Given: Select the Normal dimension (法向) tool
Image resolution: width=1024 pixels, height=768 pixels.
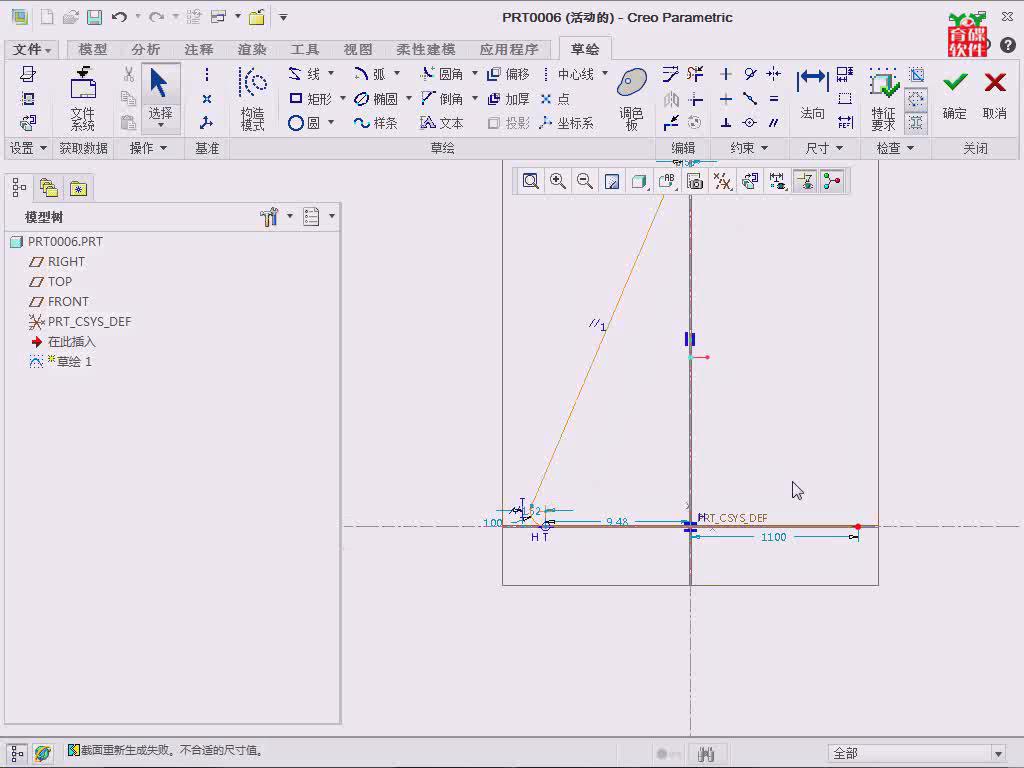Looking at the screenshot, I should point(812,95).
